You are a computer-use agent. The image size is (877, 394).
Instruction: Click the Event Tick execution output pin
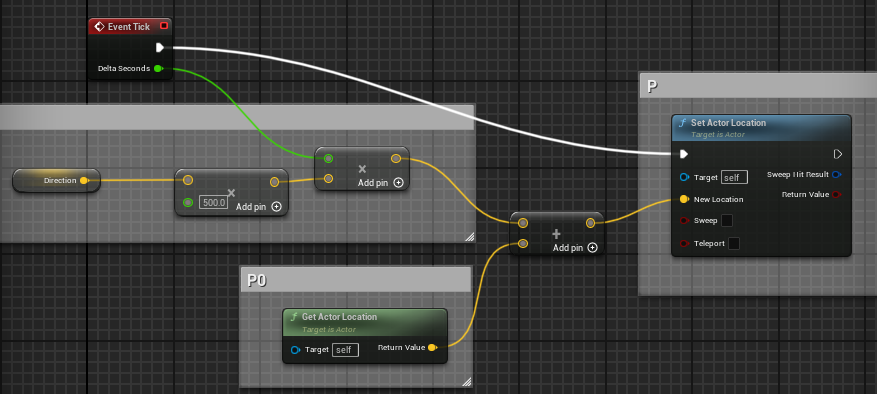point(160,48)
